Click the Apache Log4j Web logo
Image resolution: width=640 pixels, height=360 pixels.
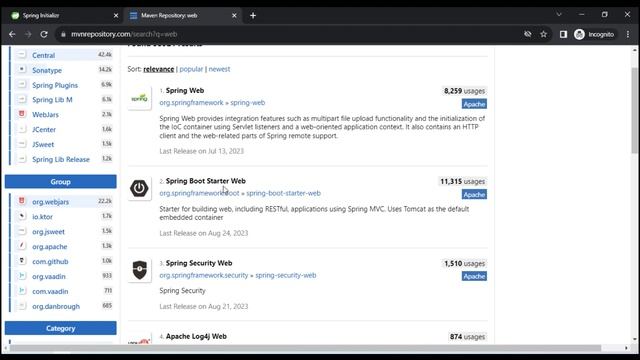(x=140, y=340)
